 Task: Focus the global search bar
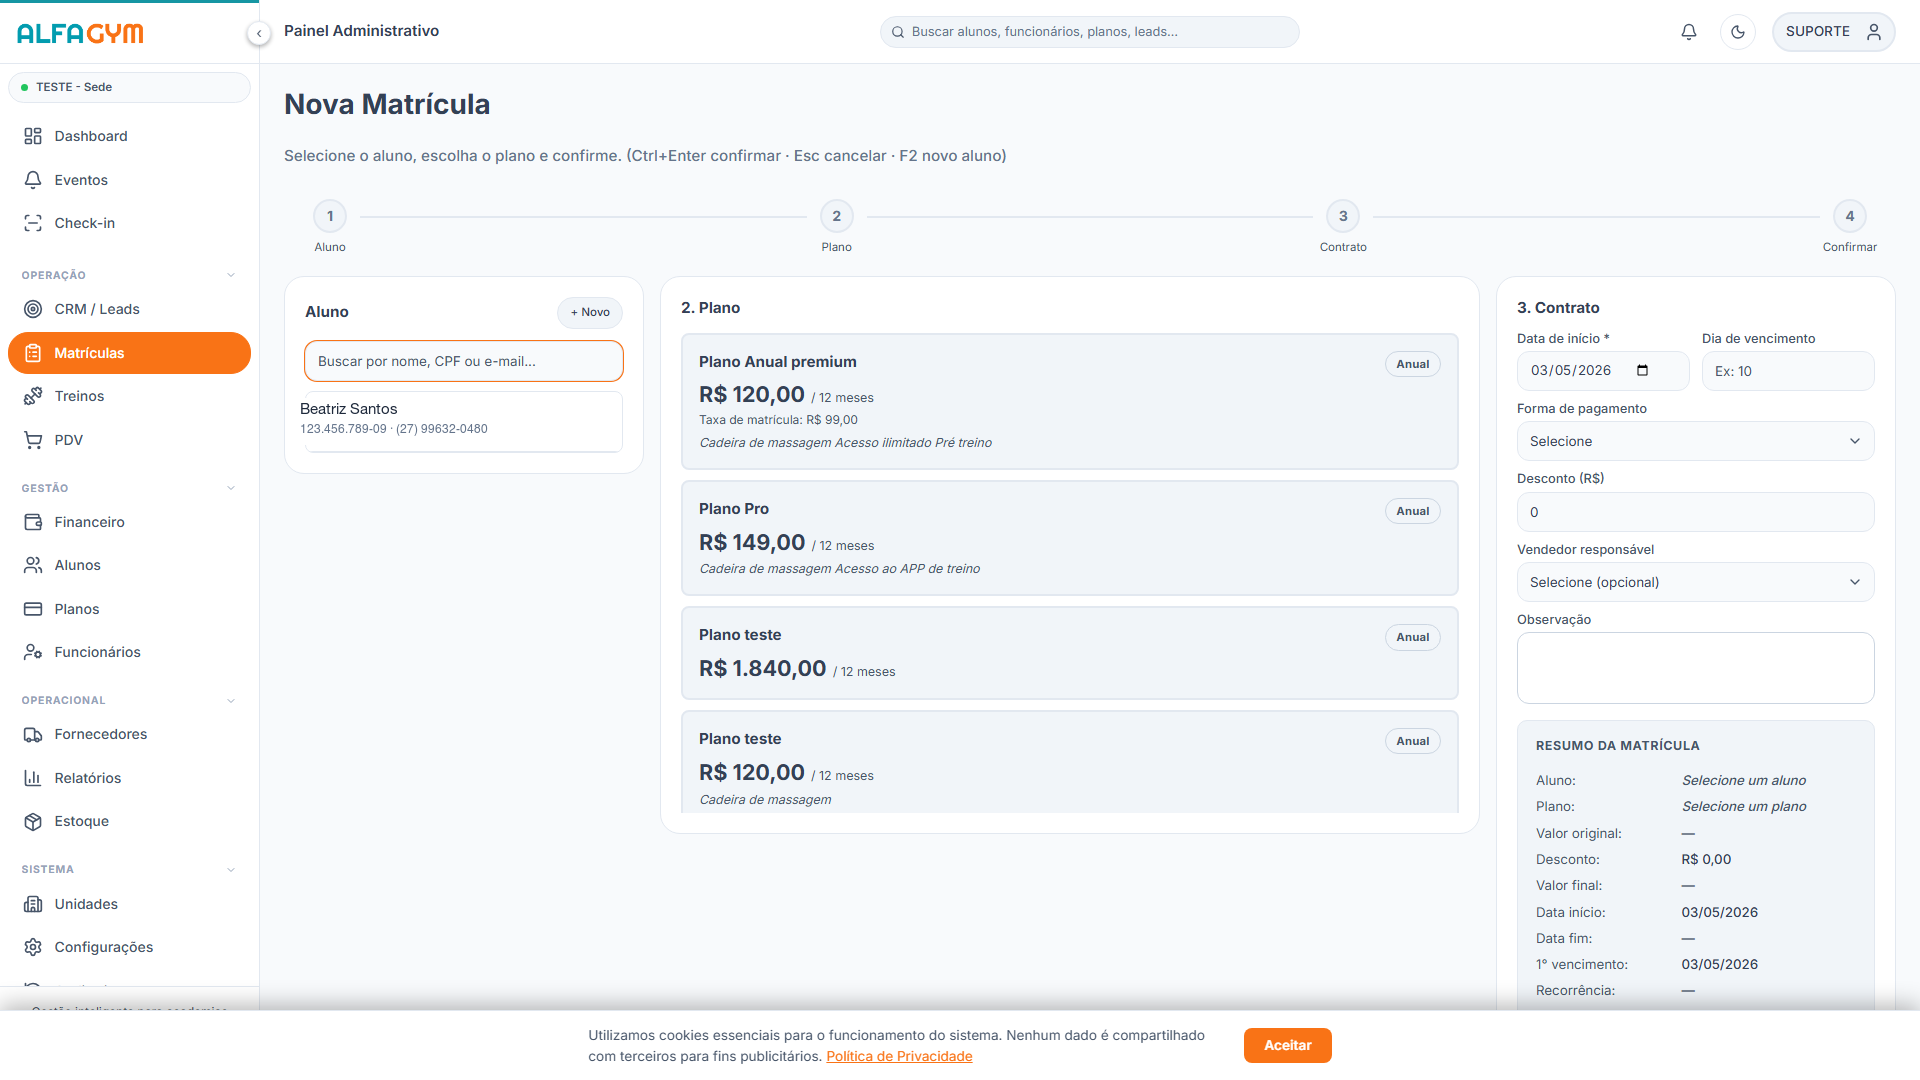[1089, 32]
